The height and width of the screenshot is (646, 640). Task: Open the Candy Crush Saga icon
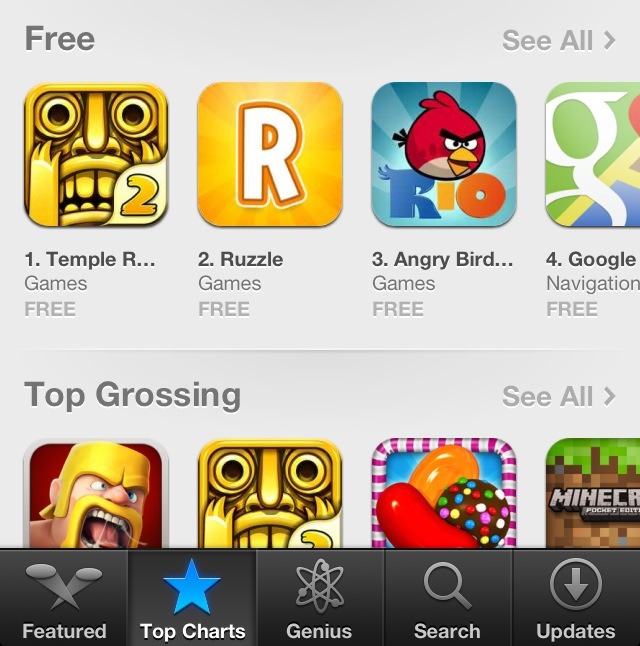pos(444,494)
